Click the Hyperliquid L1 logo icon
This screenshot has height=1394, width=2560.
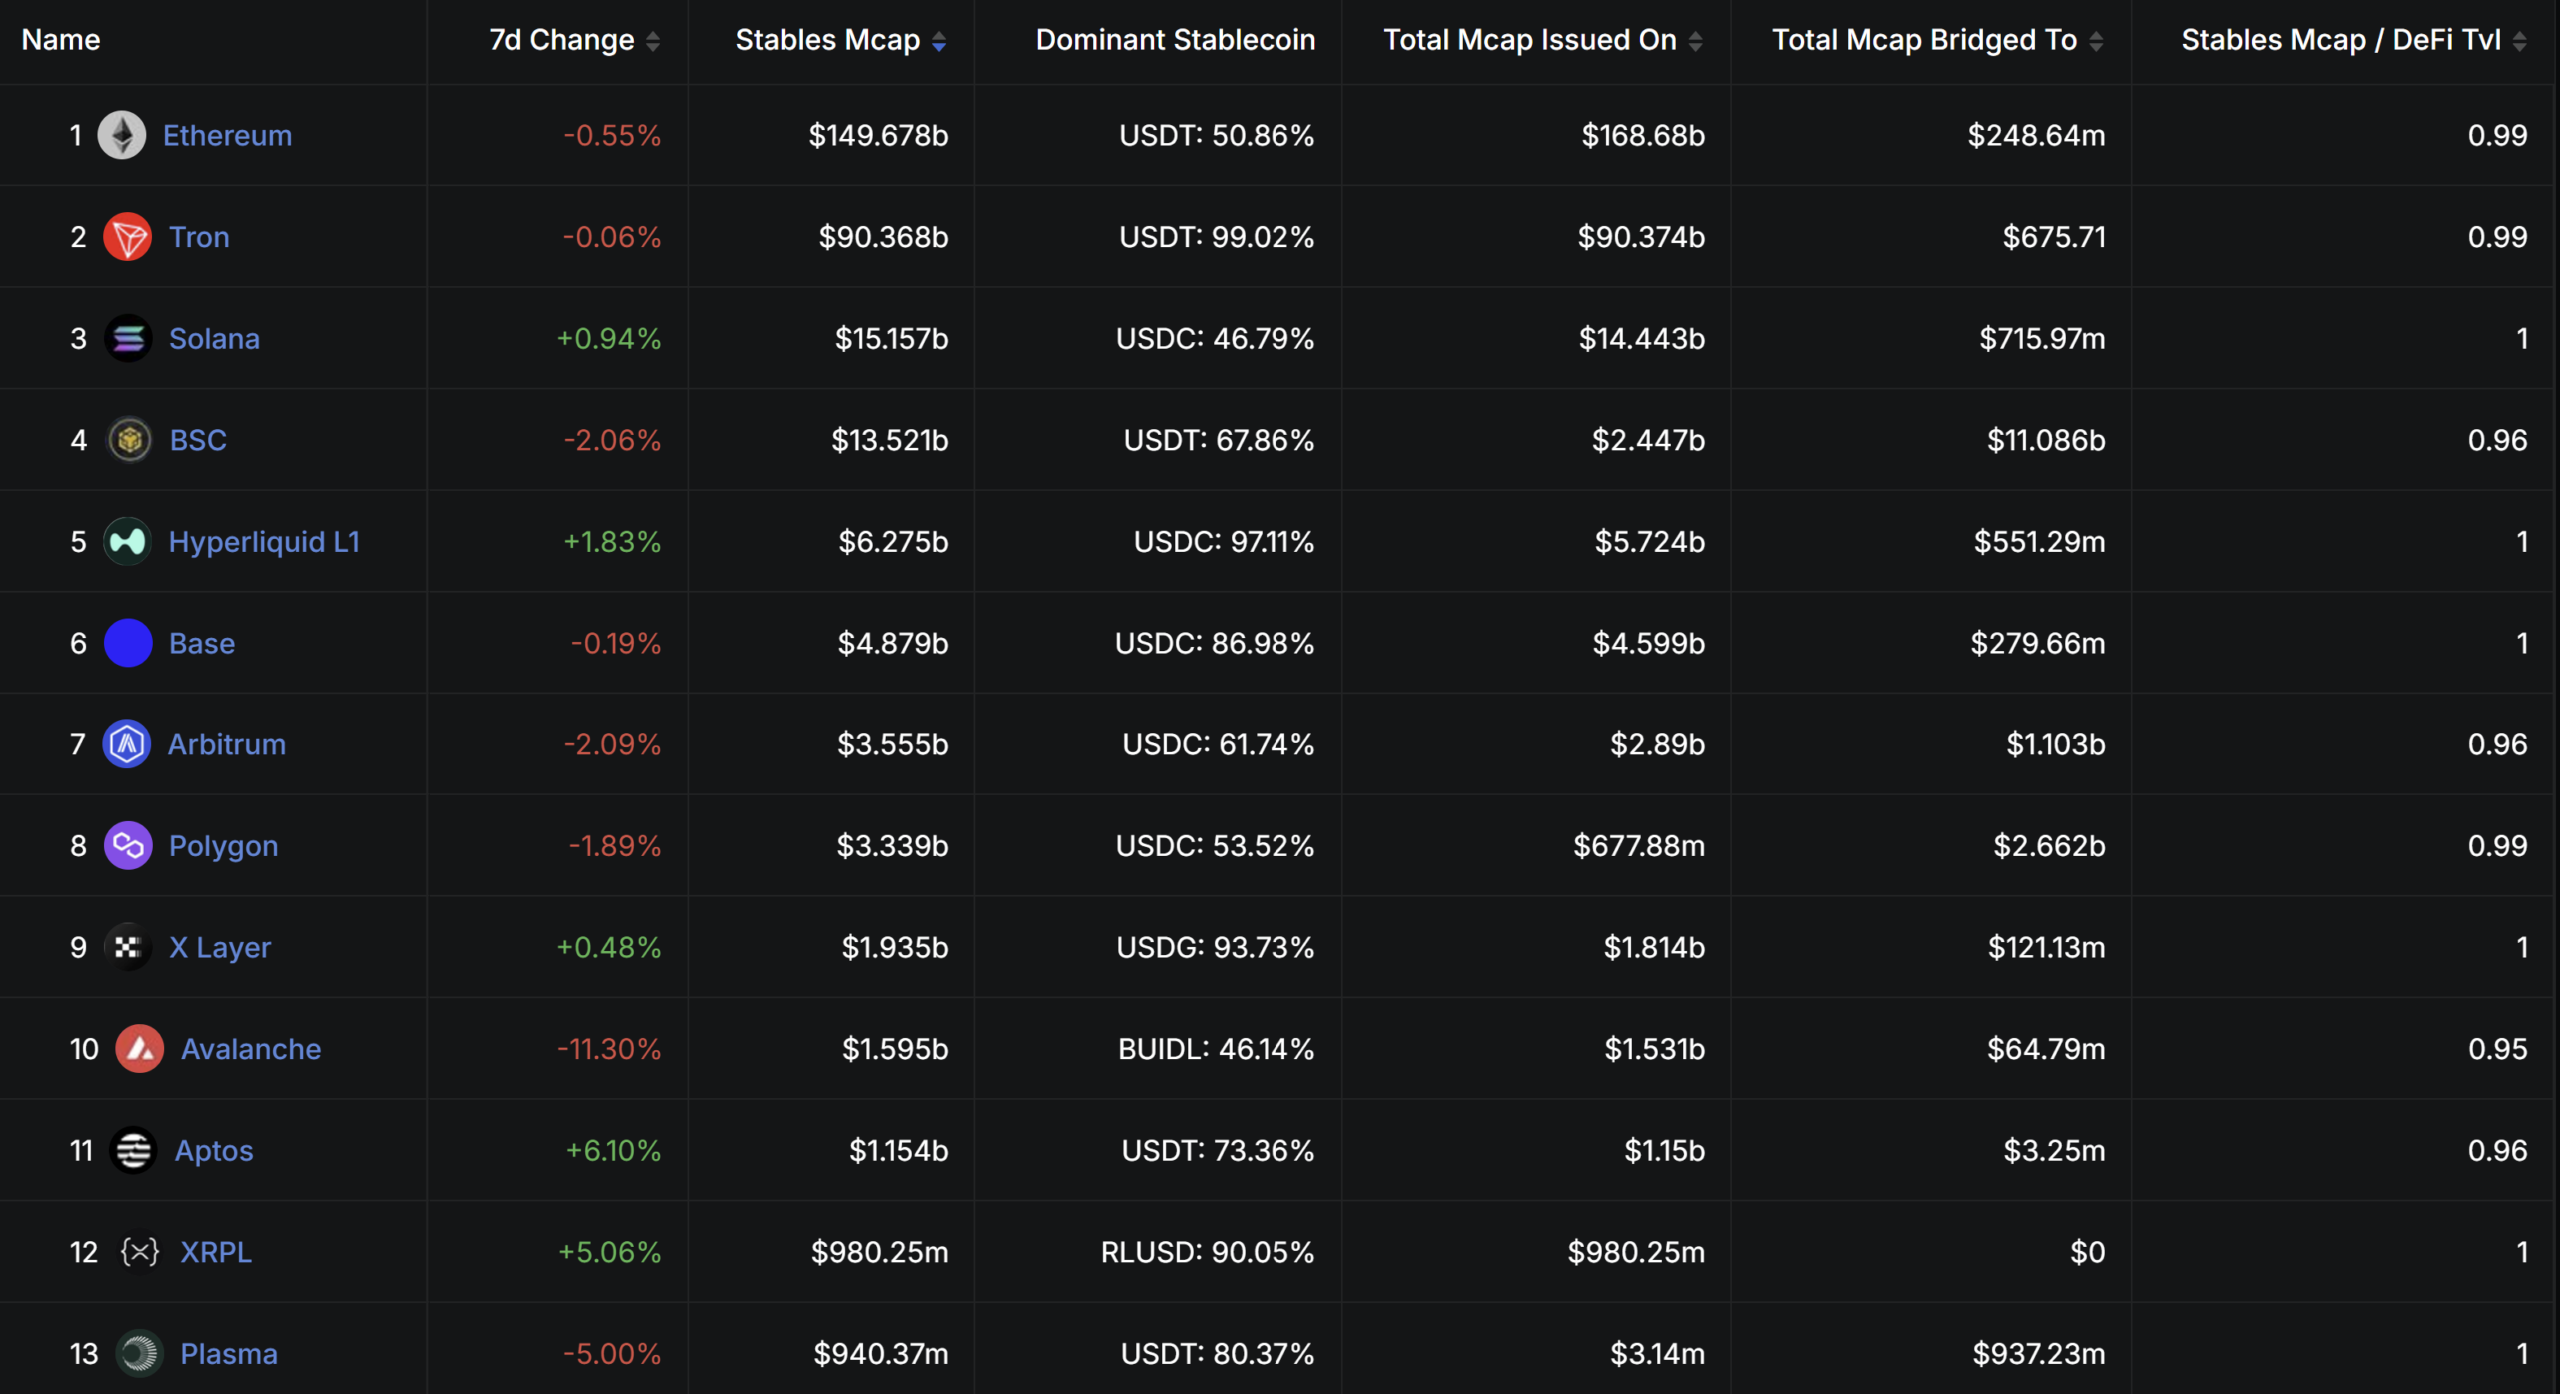pyautogui.click(x=128, y=542)
